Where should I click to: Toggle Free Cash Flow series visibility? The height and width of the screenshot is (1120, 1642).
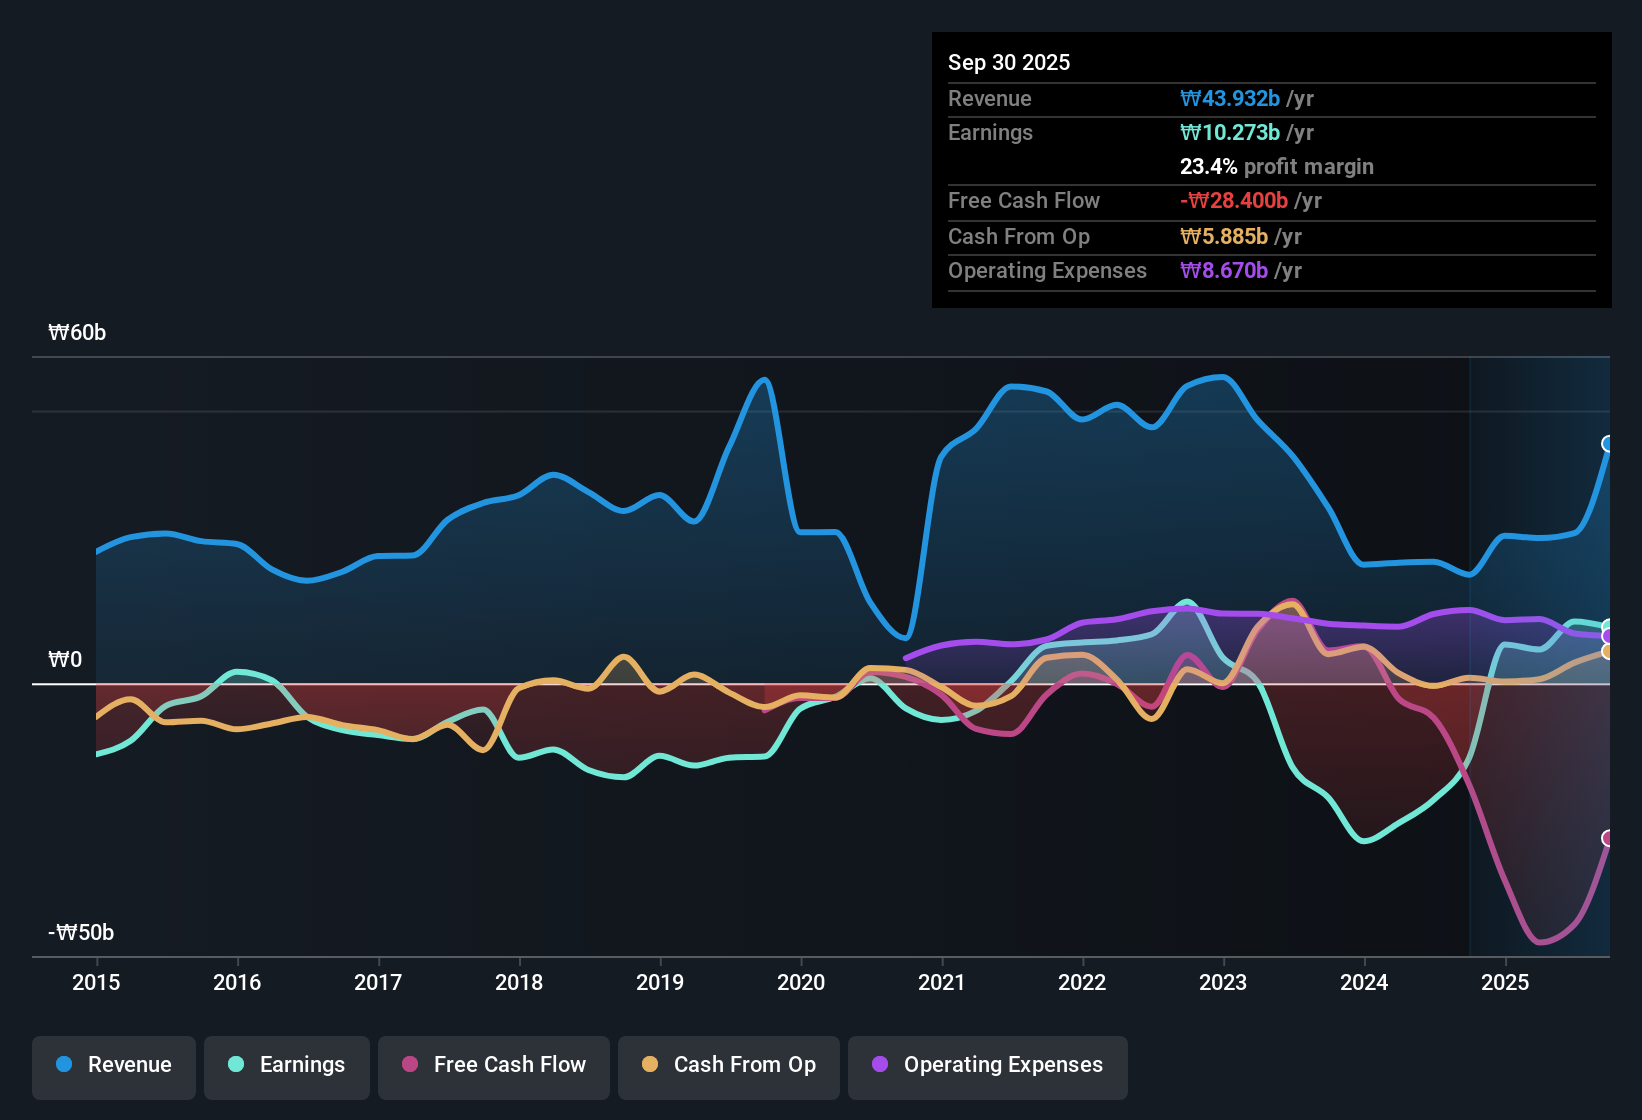[x=493, y=1065]
